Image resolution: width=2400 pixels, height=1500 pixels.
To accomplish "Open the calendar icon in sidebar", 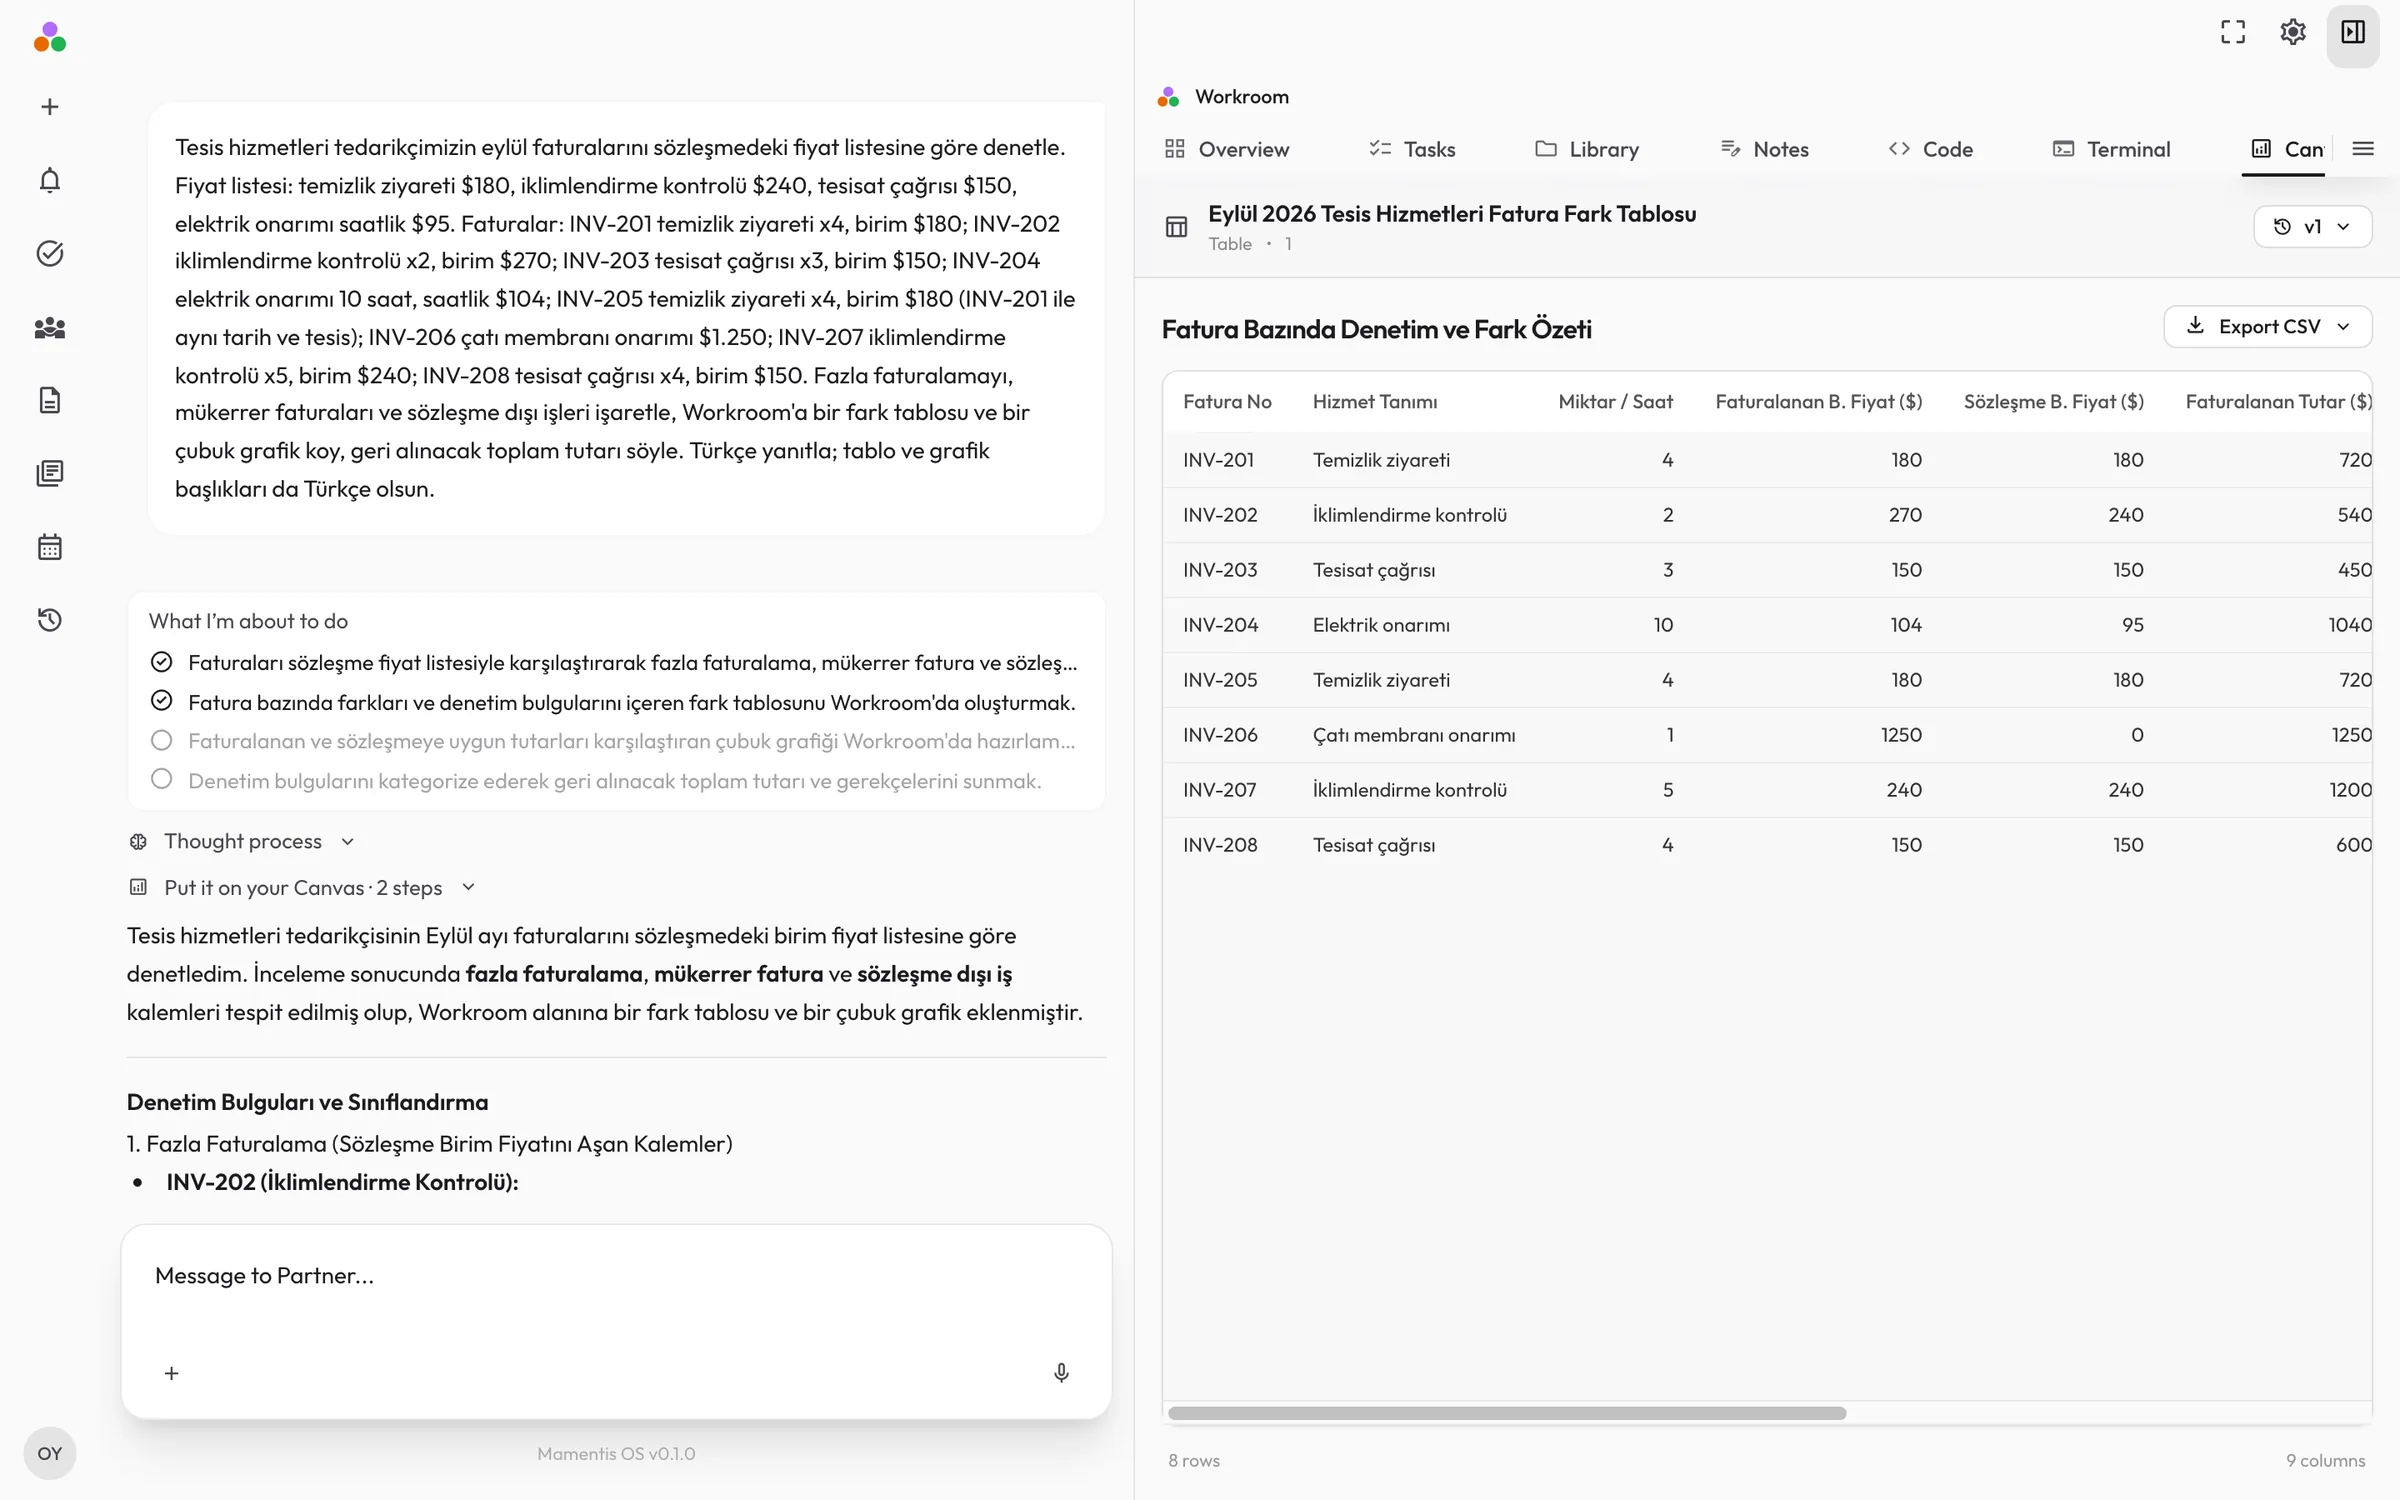I will [49, 547].
